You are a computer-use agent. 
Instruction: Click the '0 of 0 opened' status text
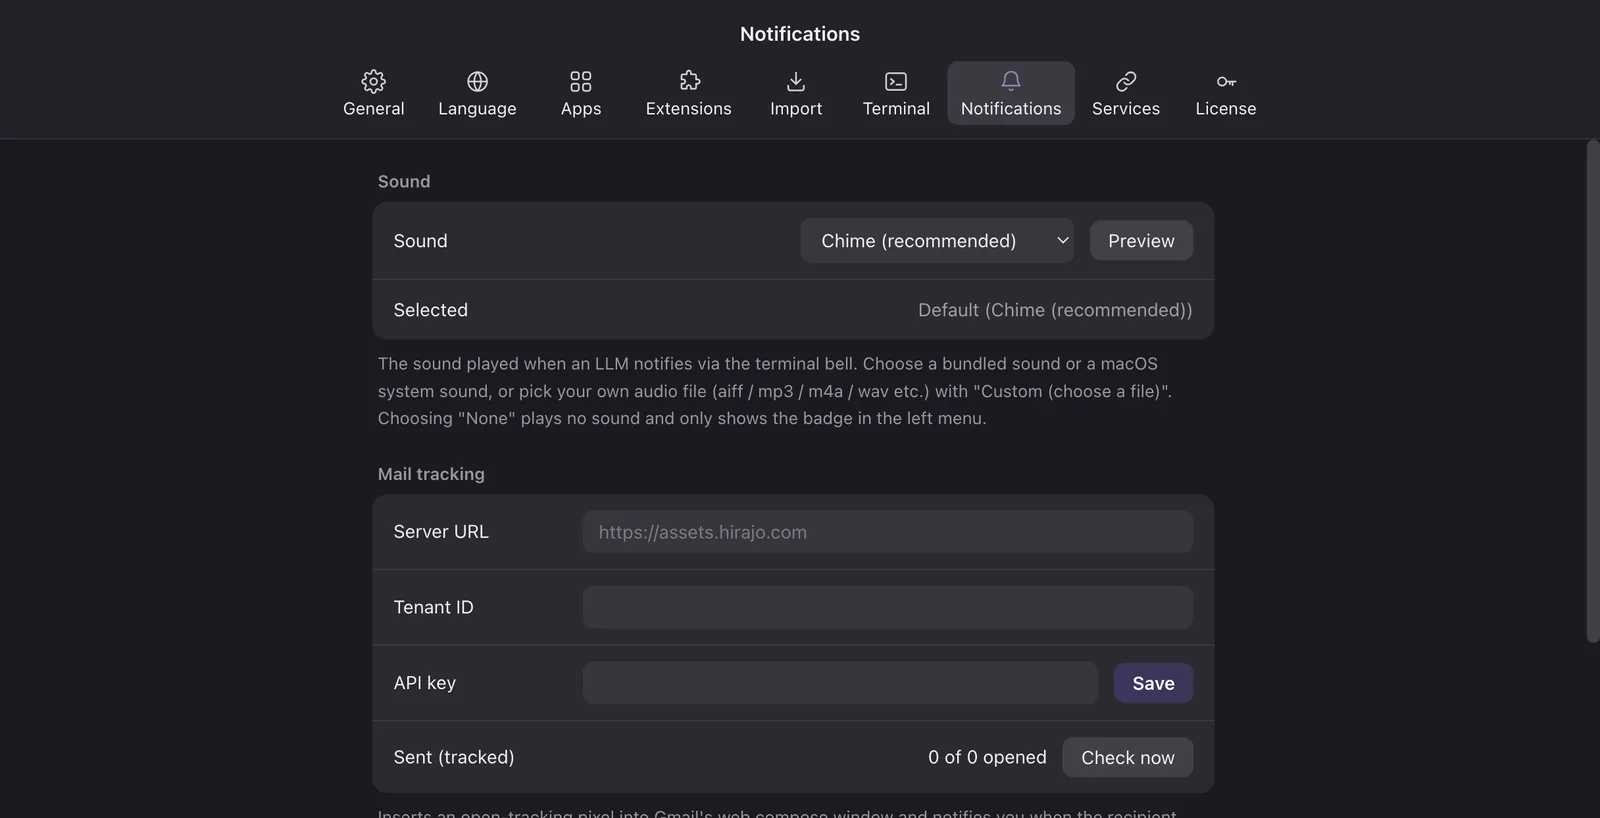click(987, 757)
